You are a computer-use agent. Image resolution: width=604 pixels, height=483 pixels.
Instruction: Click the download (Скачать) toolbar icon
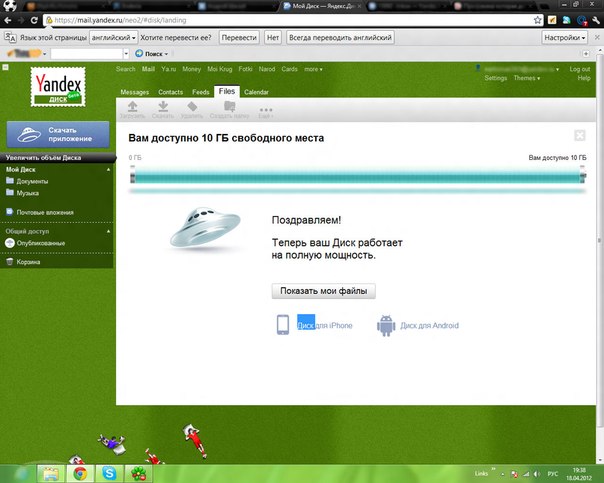click(163, 109)
